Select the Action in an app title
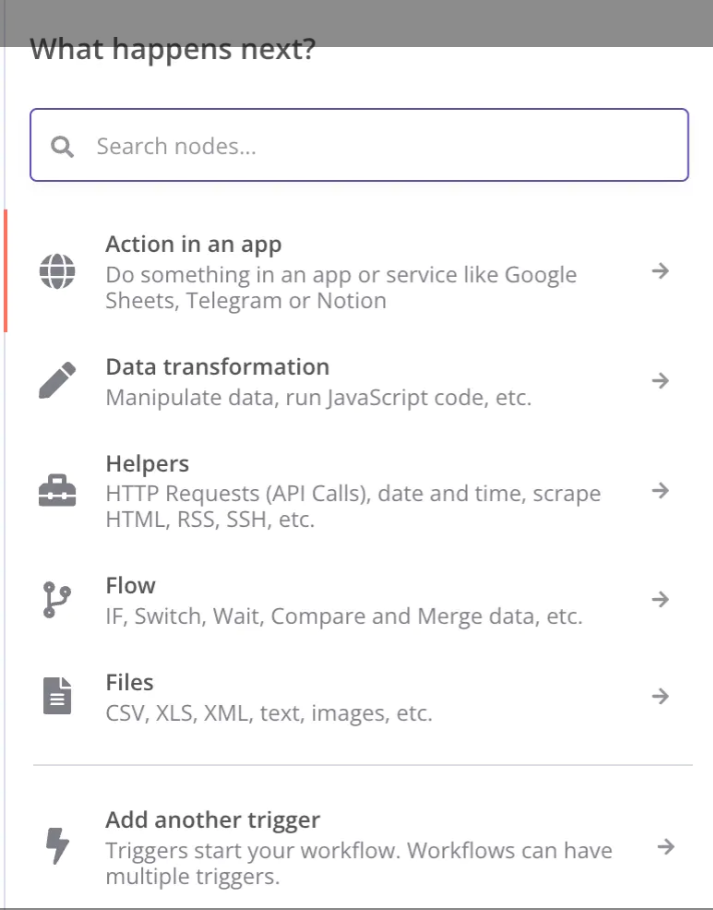Screen dimensions: 713x910 pyautogui.click(x=193, y=244)
